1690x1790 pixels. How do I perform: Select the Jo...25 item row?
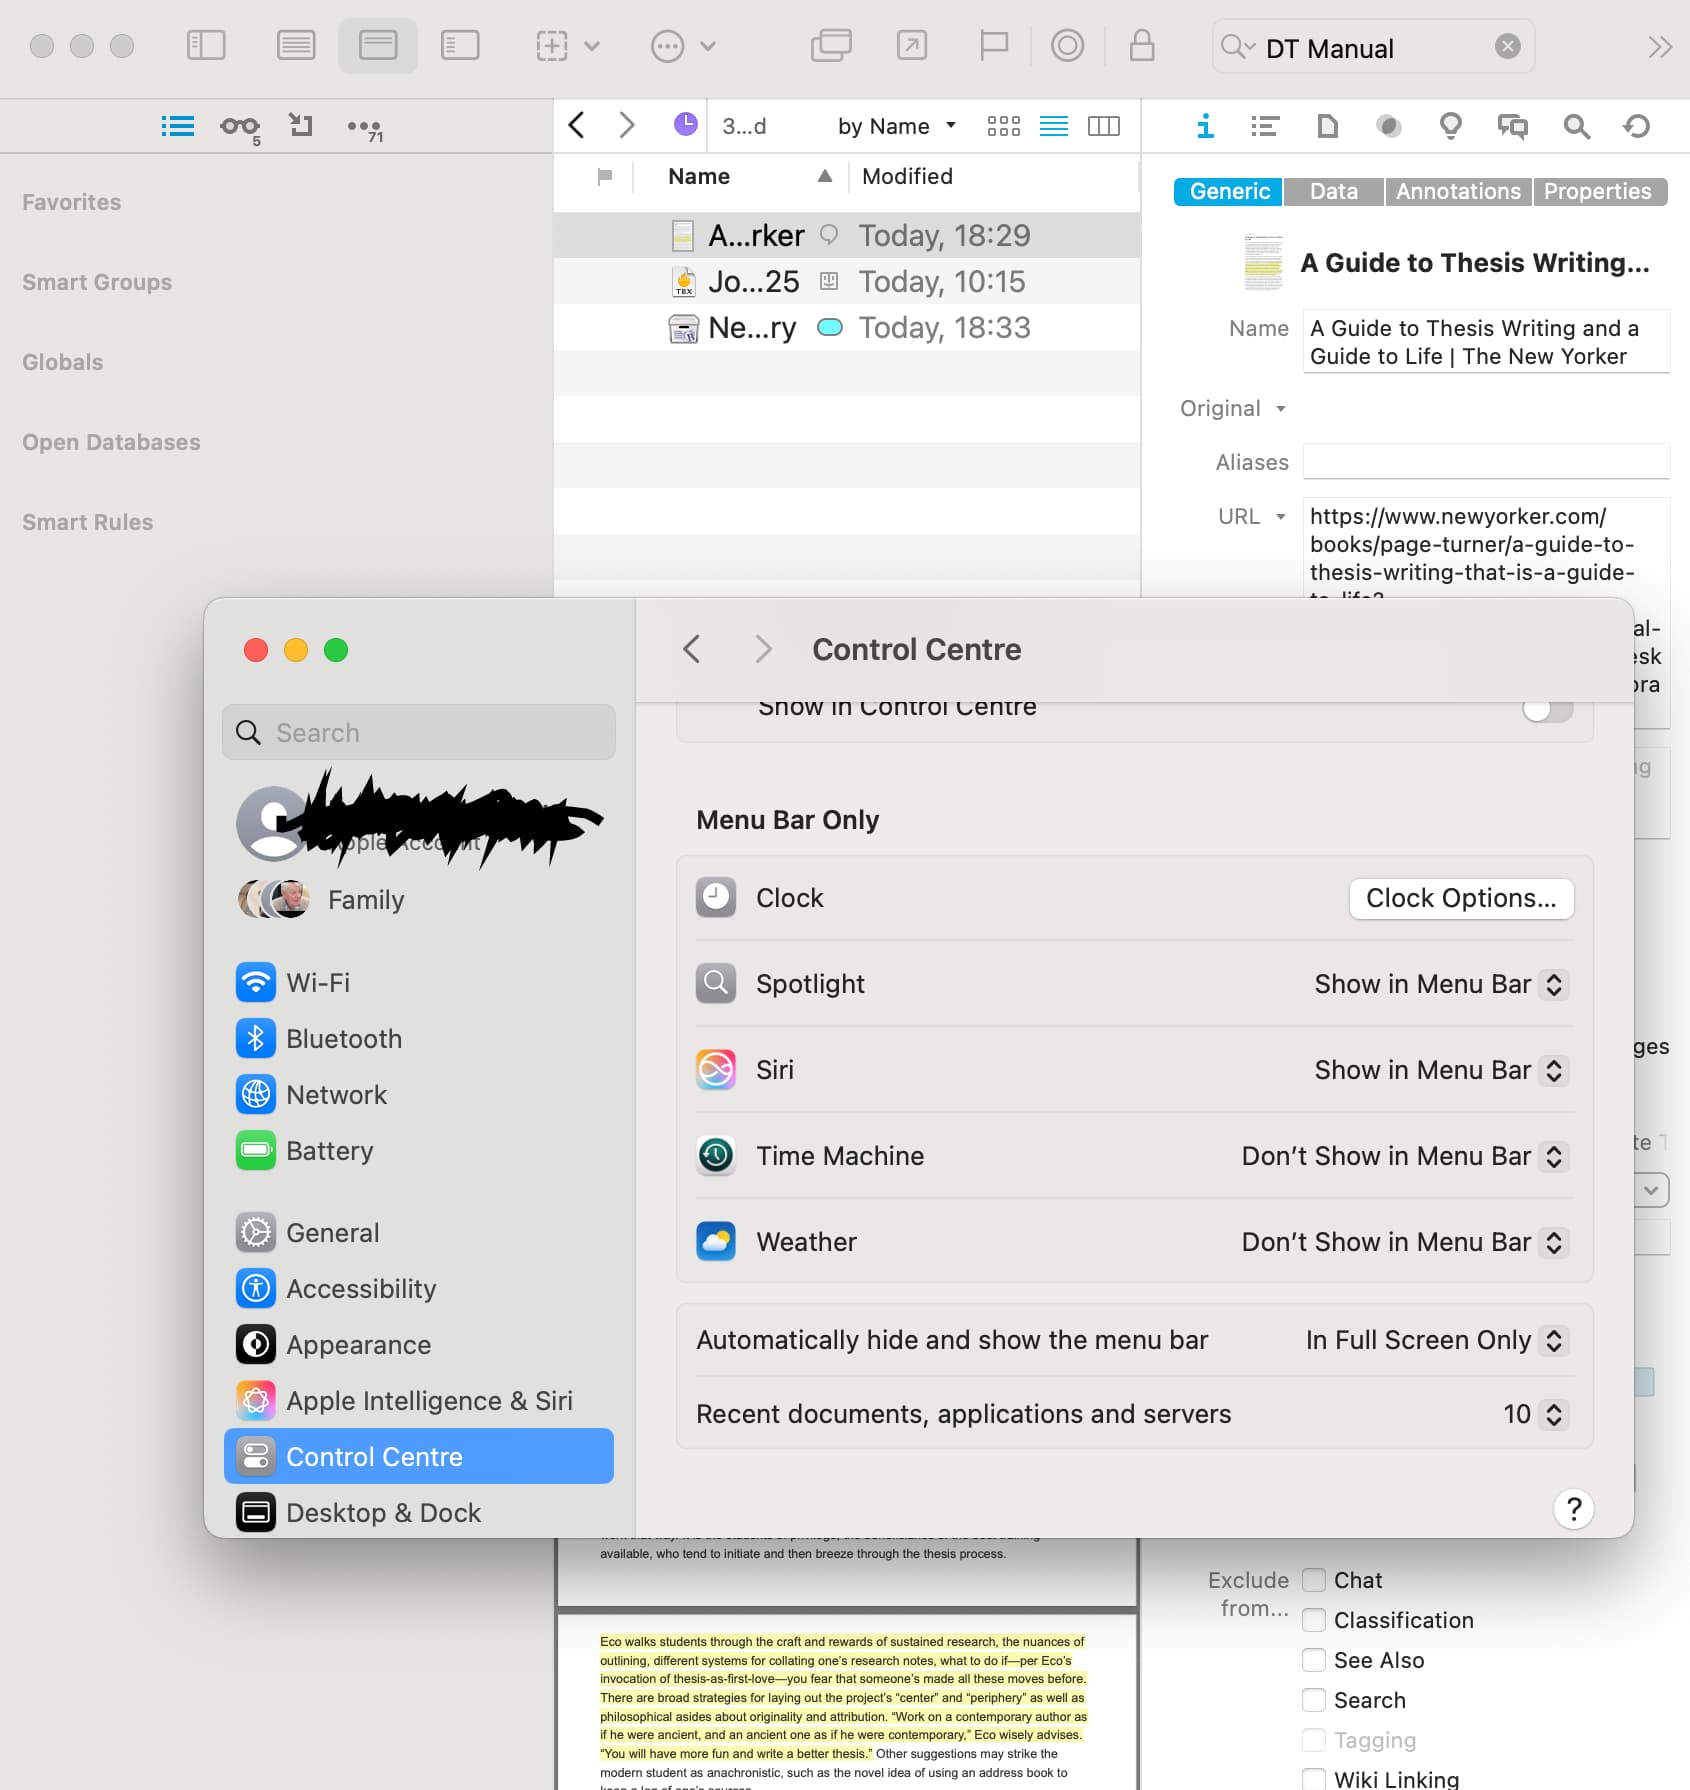(x=846, y=282)
